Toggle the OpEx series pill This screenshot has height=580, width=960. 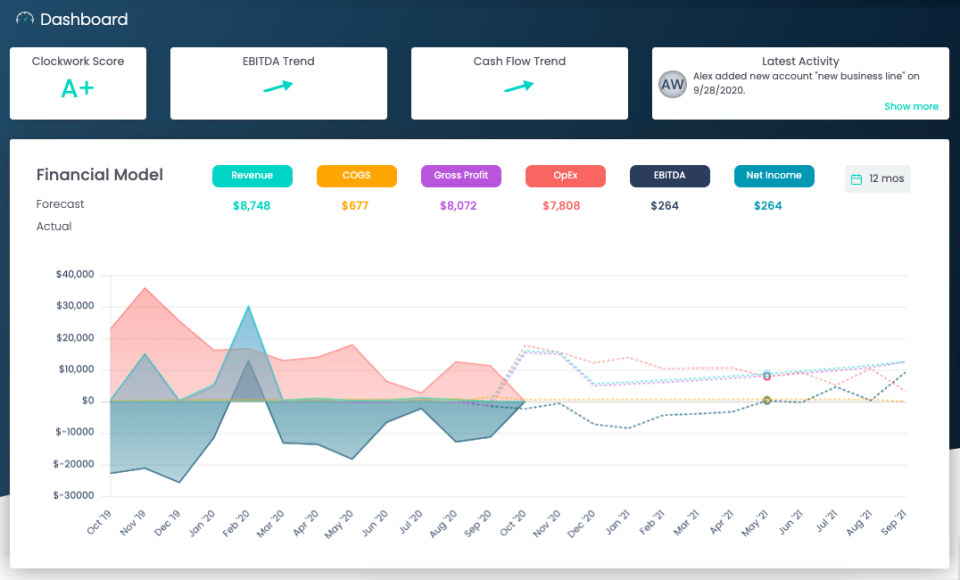(x=565, y=175)
